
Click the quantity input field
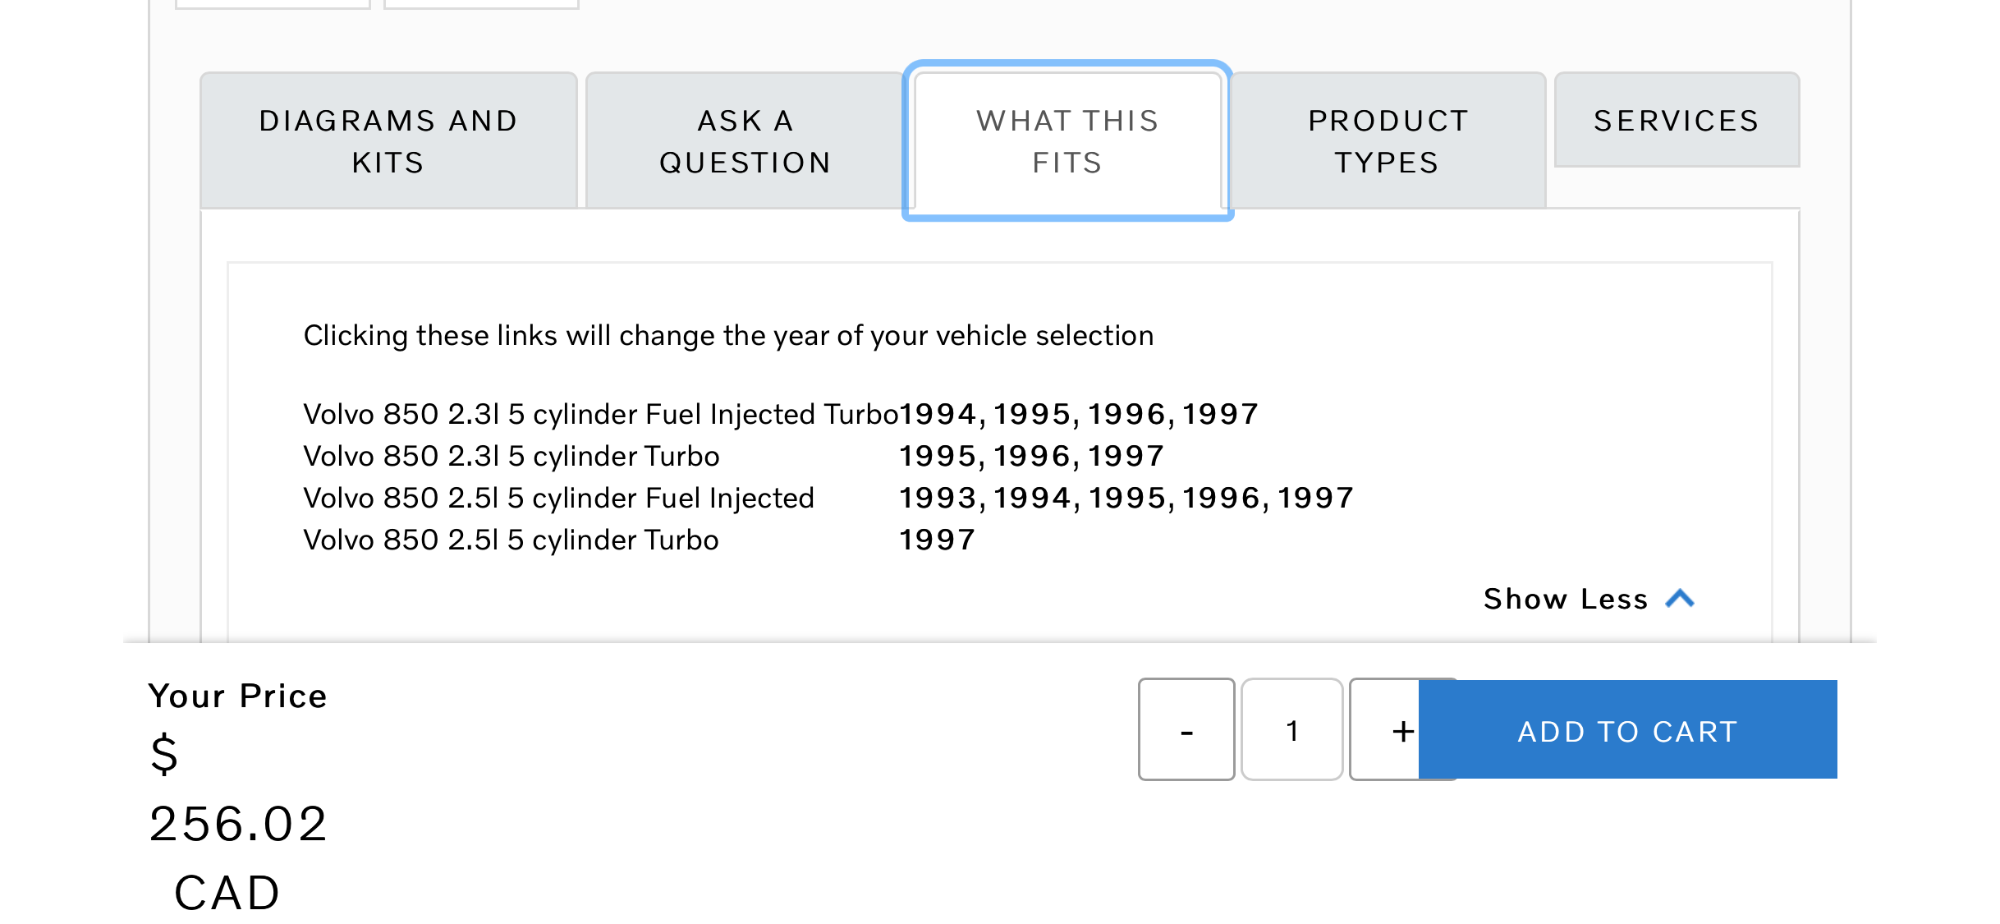pyautogui.click(x=1292, y=730)
